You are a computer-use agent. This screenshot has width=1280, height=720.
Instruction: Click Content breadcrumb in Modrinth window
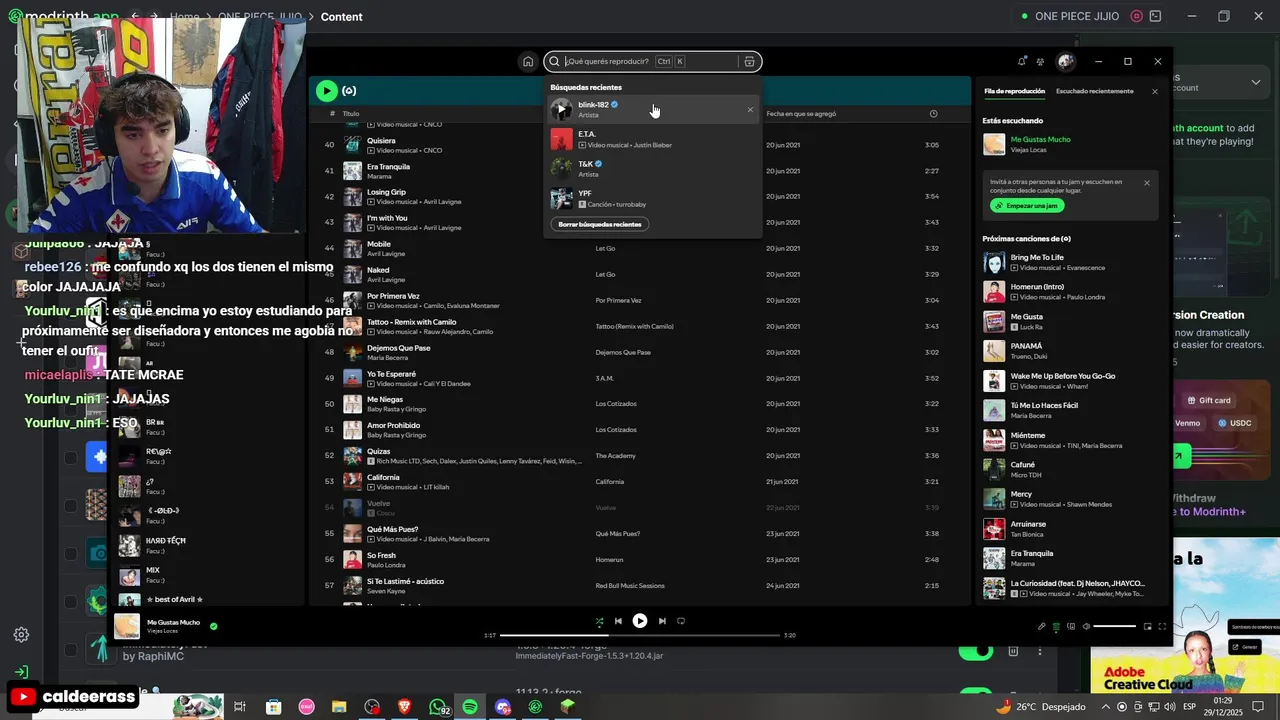click(x=342, y=17)
